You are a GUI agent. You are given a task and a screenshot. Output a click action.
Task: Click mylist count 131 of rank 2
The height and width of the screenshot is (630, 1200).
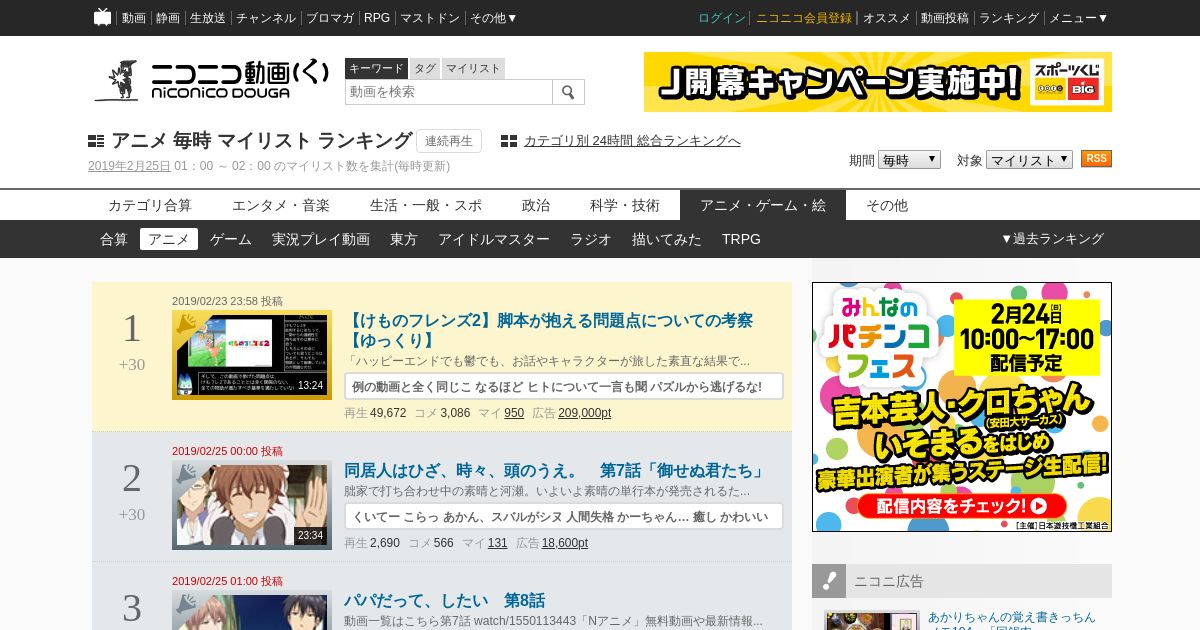[x=498, y=543]
